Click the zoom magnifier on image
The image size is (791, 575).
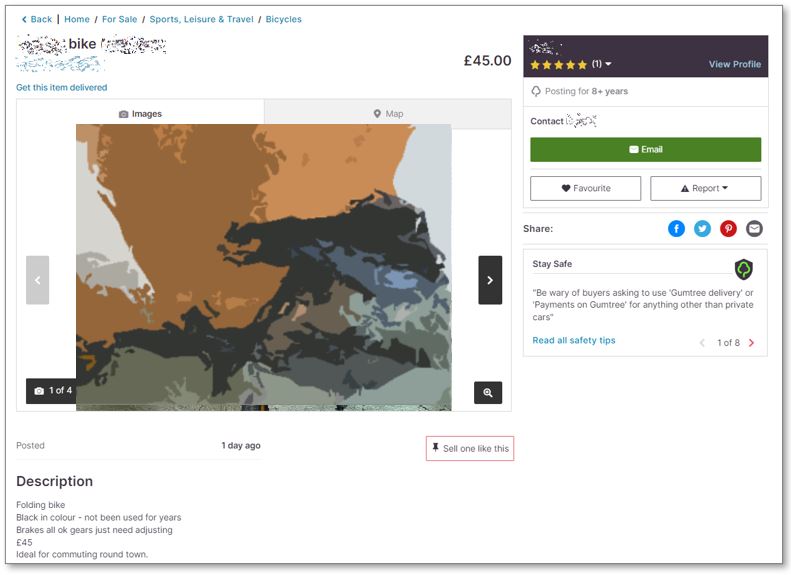tap(488, 393)
